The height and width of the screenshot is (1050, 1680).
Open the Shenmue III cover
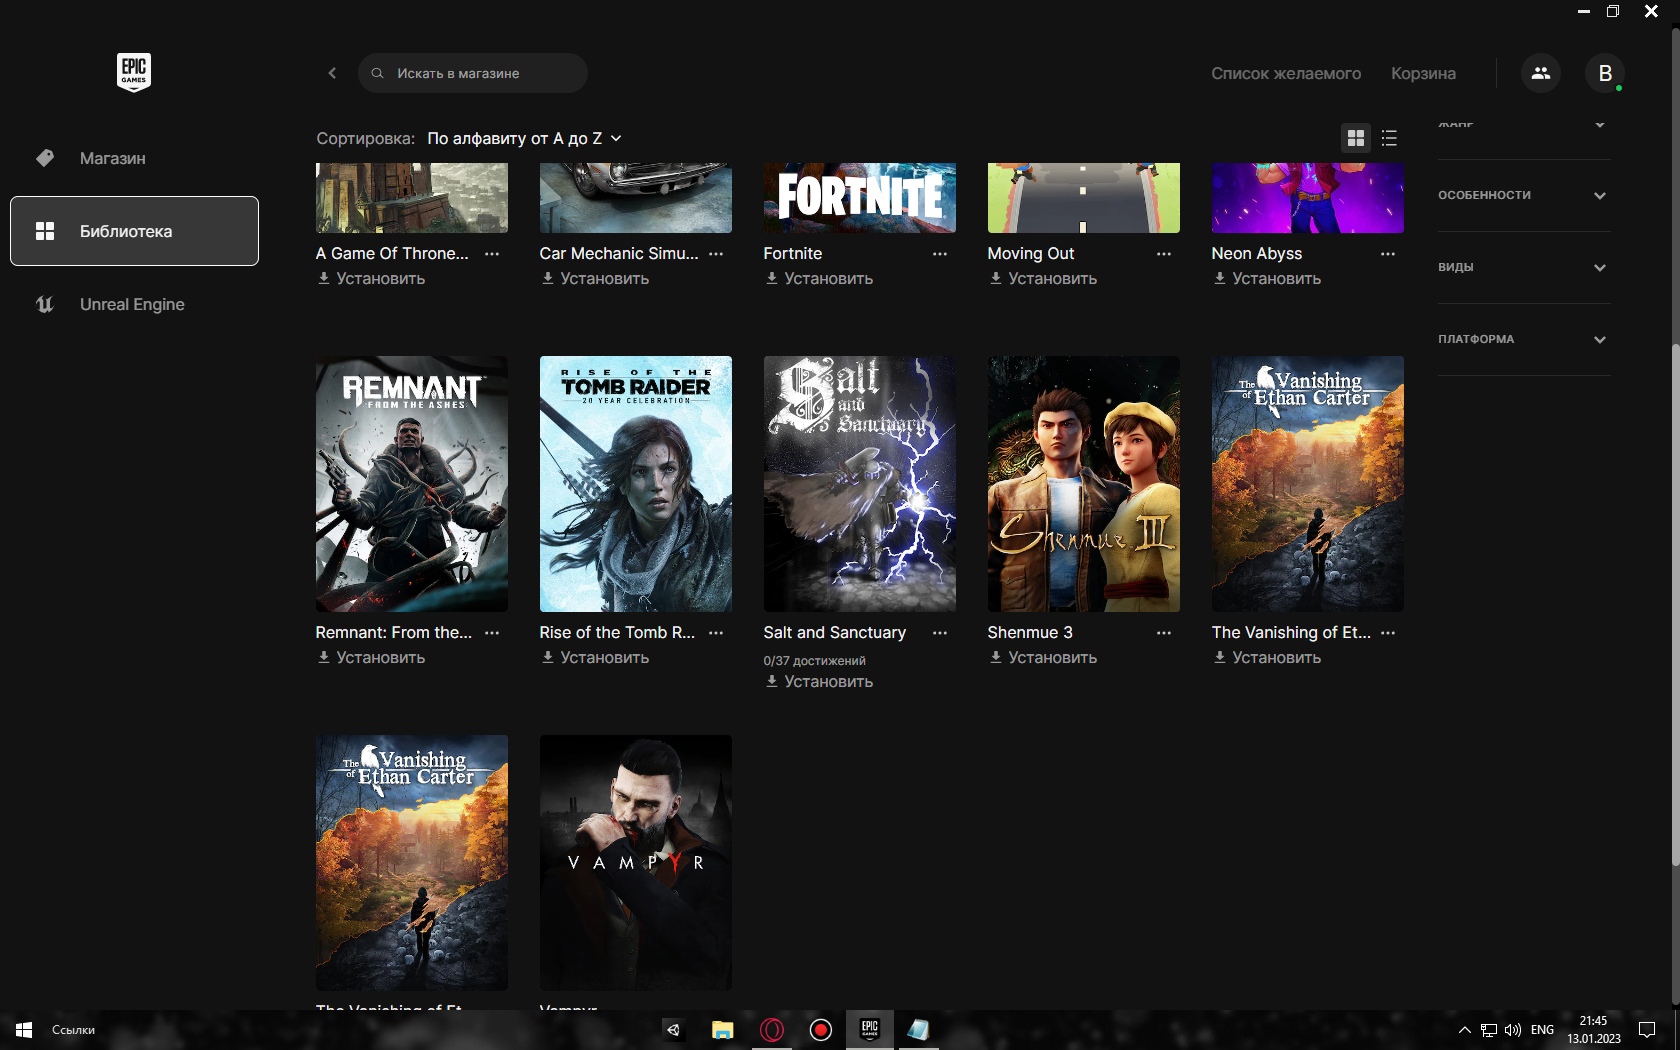coord(1084,484)
